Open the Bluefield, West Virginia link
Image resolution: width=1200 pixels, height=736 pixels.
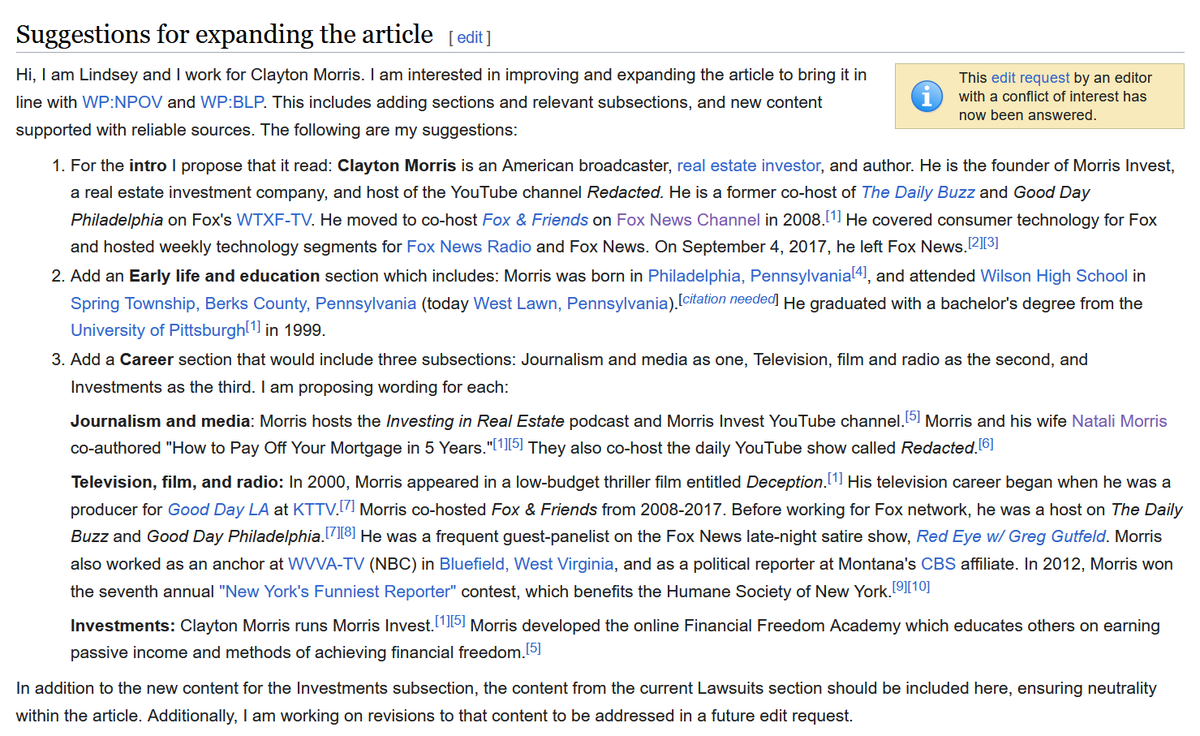click(x=527, y=564)
